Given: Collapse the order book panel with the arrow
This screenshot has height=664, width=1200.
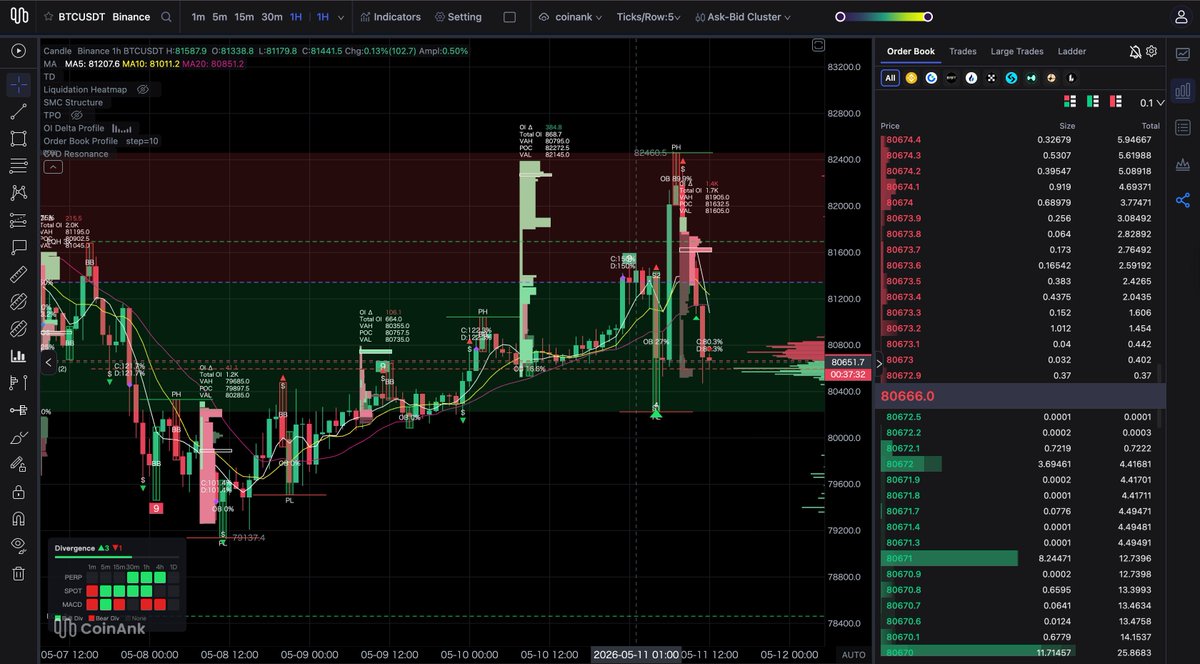Looking at the screenshot, I should coord(879,364).
